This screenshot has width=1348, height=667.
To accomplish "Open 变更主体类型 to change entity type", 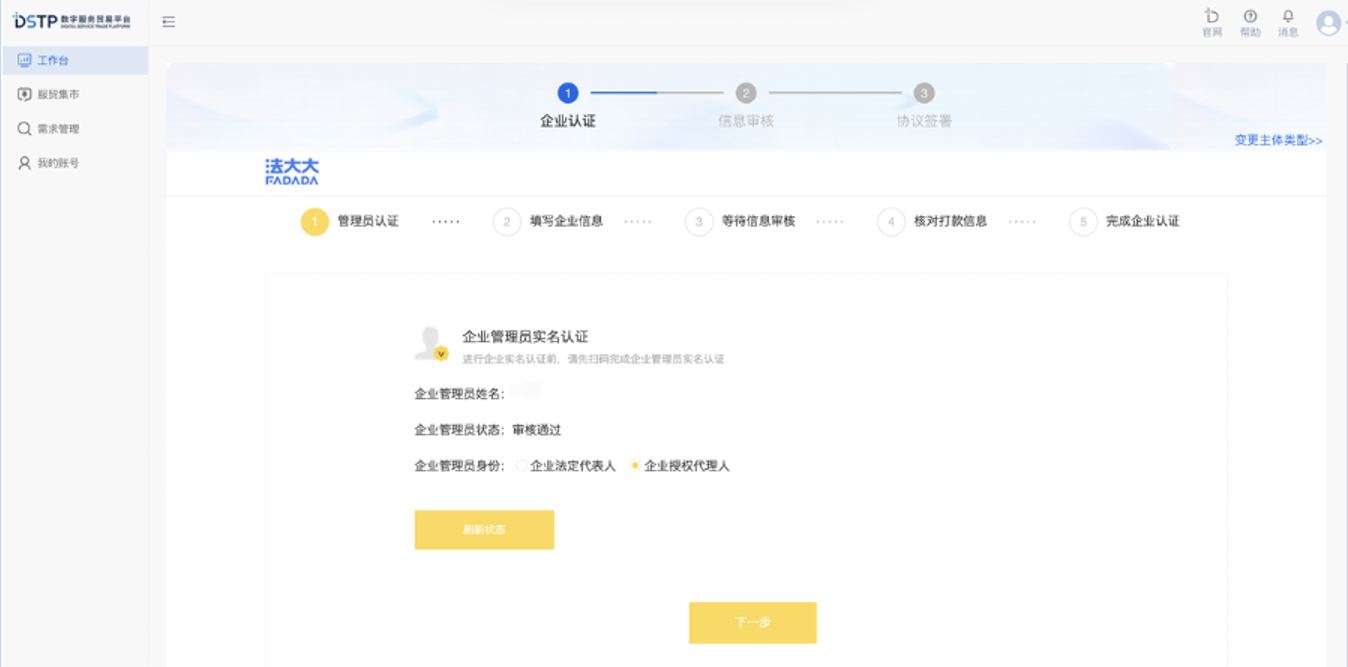I will (x=1277, y=141).
